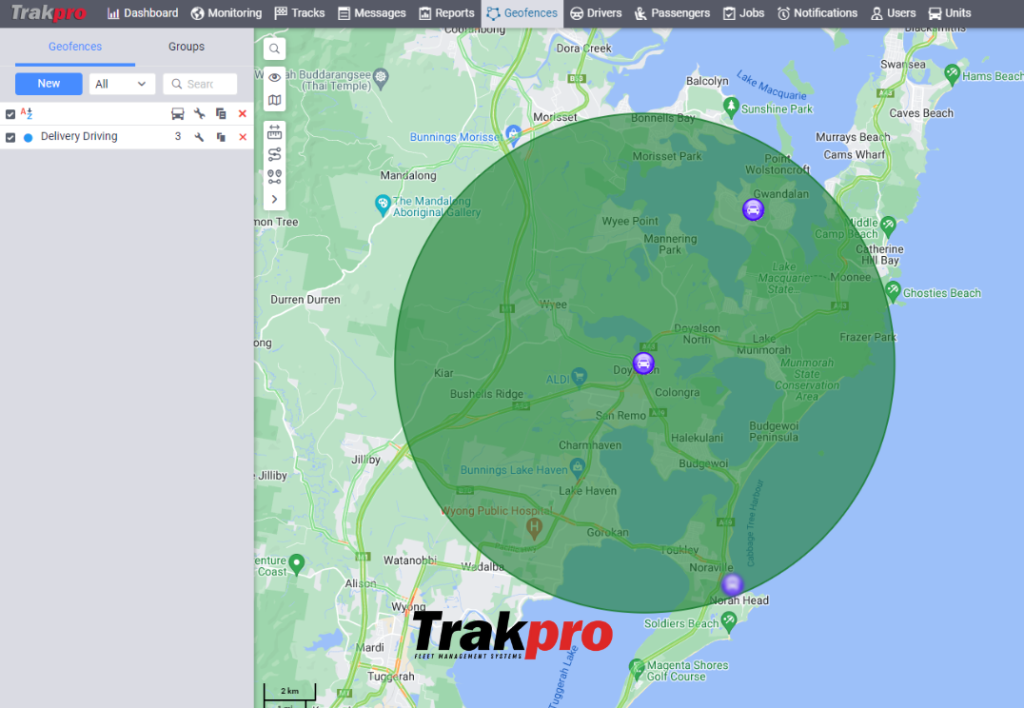Uncheck the Delivery Driving geofence checkbox
1024x708 pixels.
(x=10, y=137)
